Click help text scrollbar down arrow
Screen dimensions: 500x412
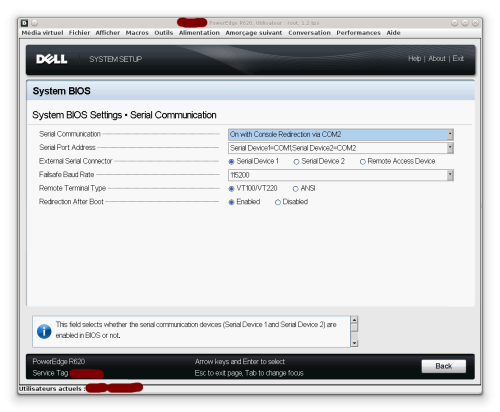[354, 343]
